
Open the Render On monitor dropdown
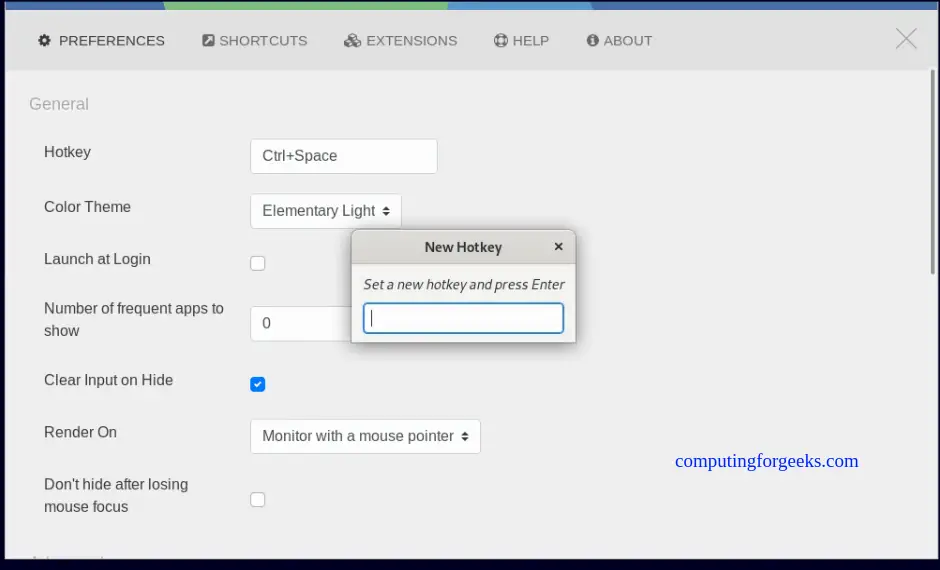(x=365, y=436)
